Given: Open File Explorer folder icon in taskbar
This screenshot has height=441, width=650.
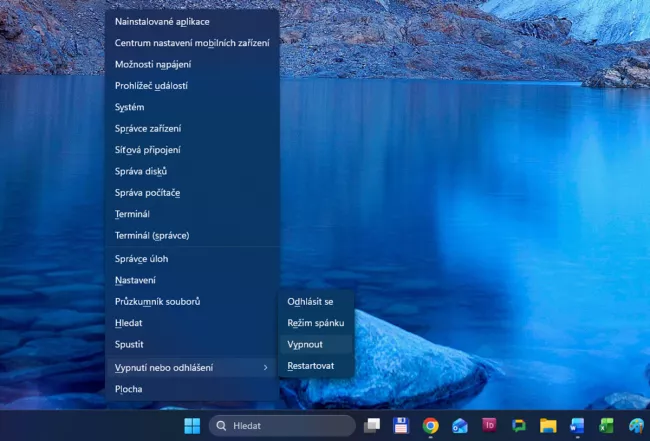Looking at the screenshot, I should click(548, 425).
